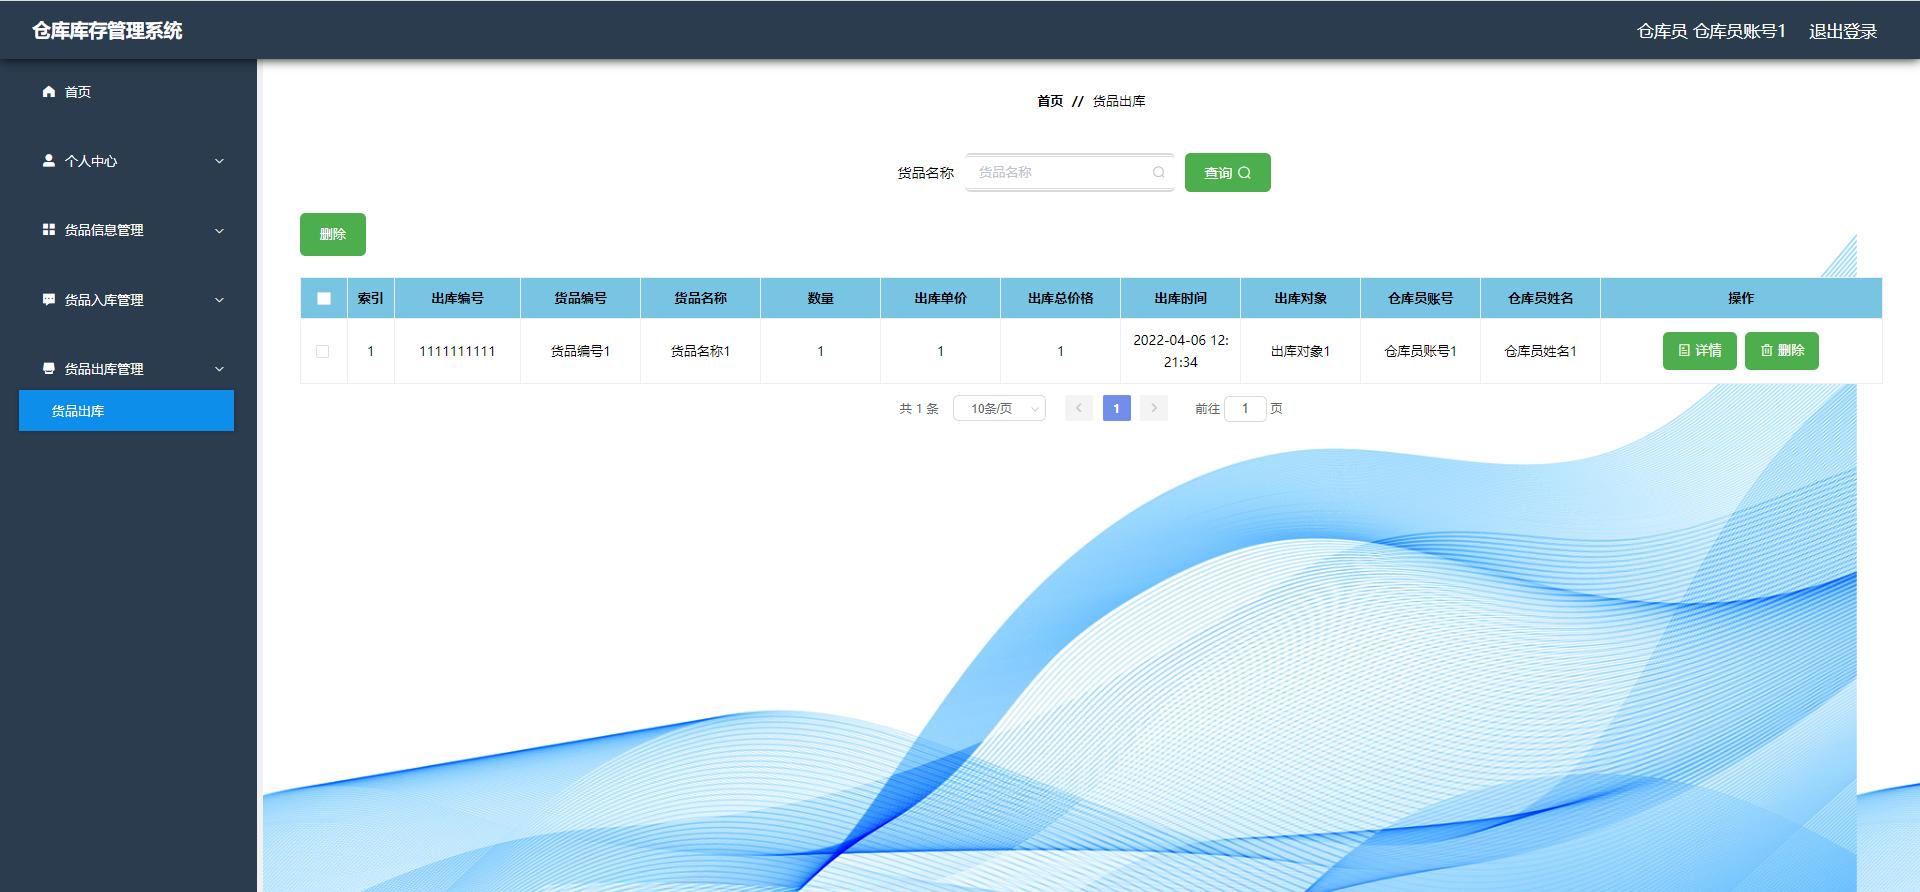
Task: Expand the 货品入库管理 chevron
Action: pyautogui.click(x=219, y=300)
